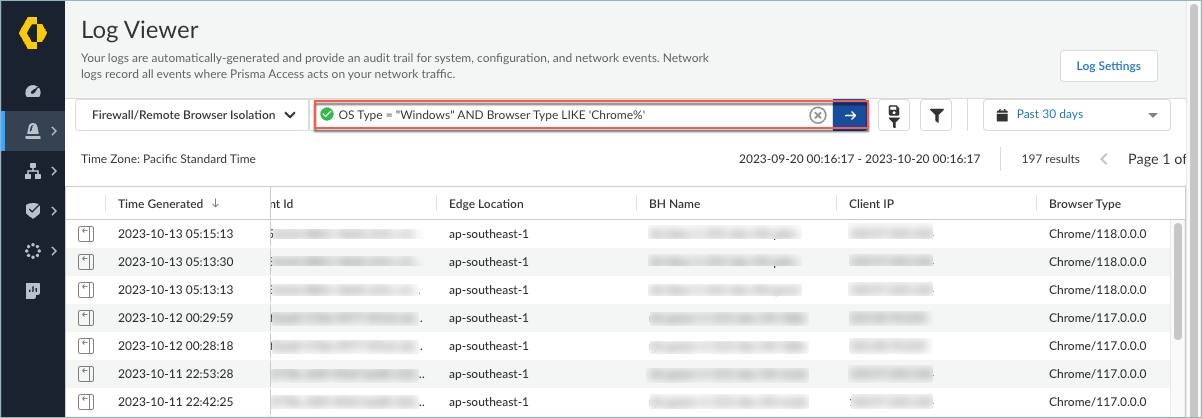Click the Prisma logo in the sidebar

(33, 33)
